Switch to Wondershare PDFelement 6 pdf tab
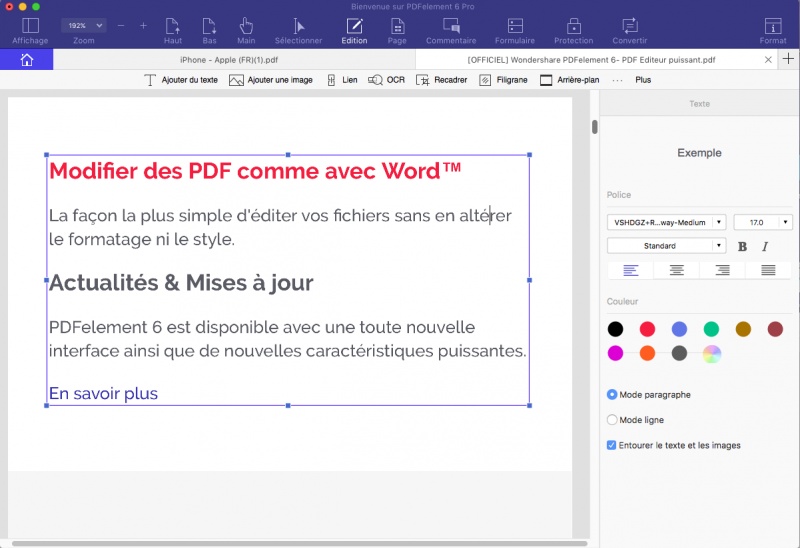800x548 pixels. coord(591,60)
